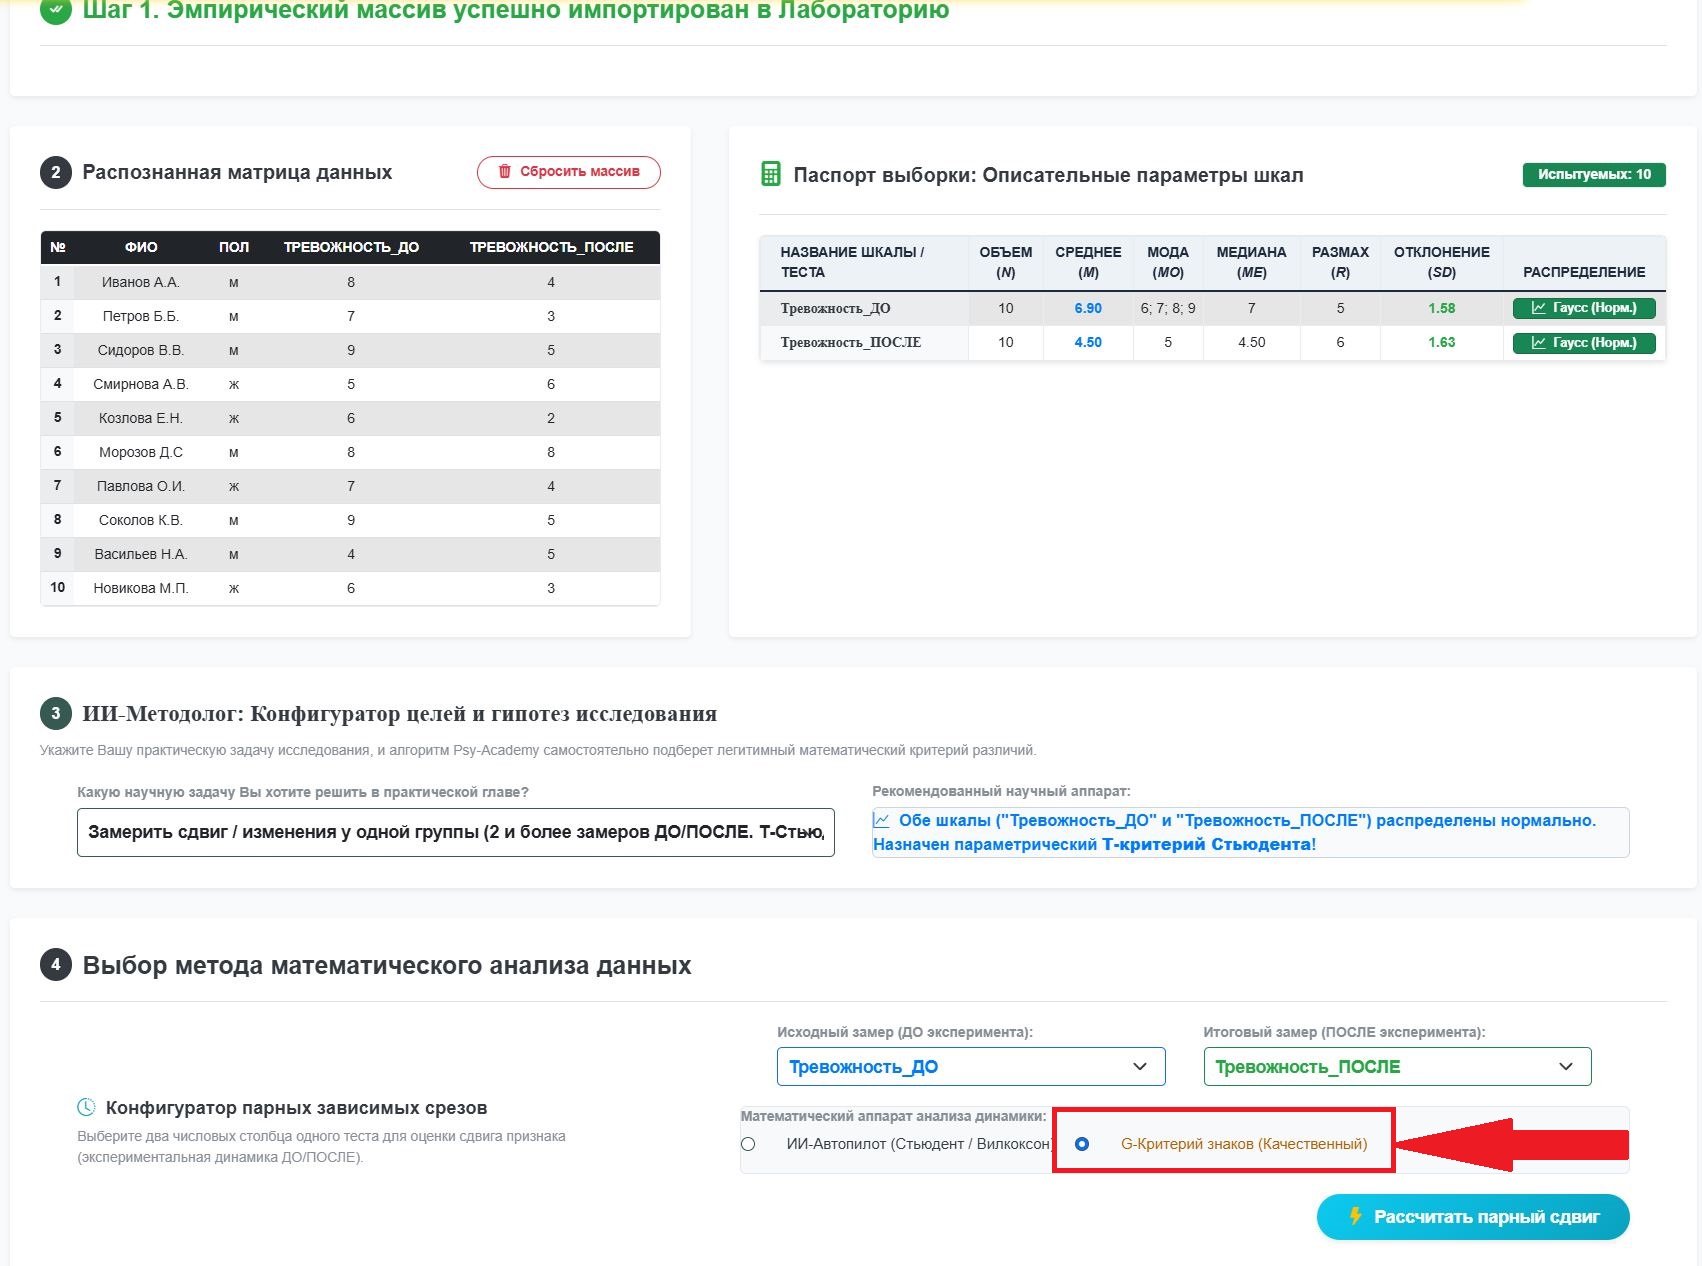Screen dimensions: 1702x1266
Task: Click the ФИО column header
Action: click(141, 247)
